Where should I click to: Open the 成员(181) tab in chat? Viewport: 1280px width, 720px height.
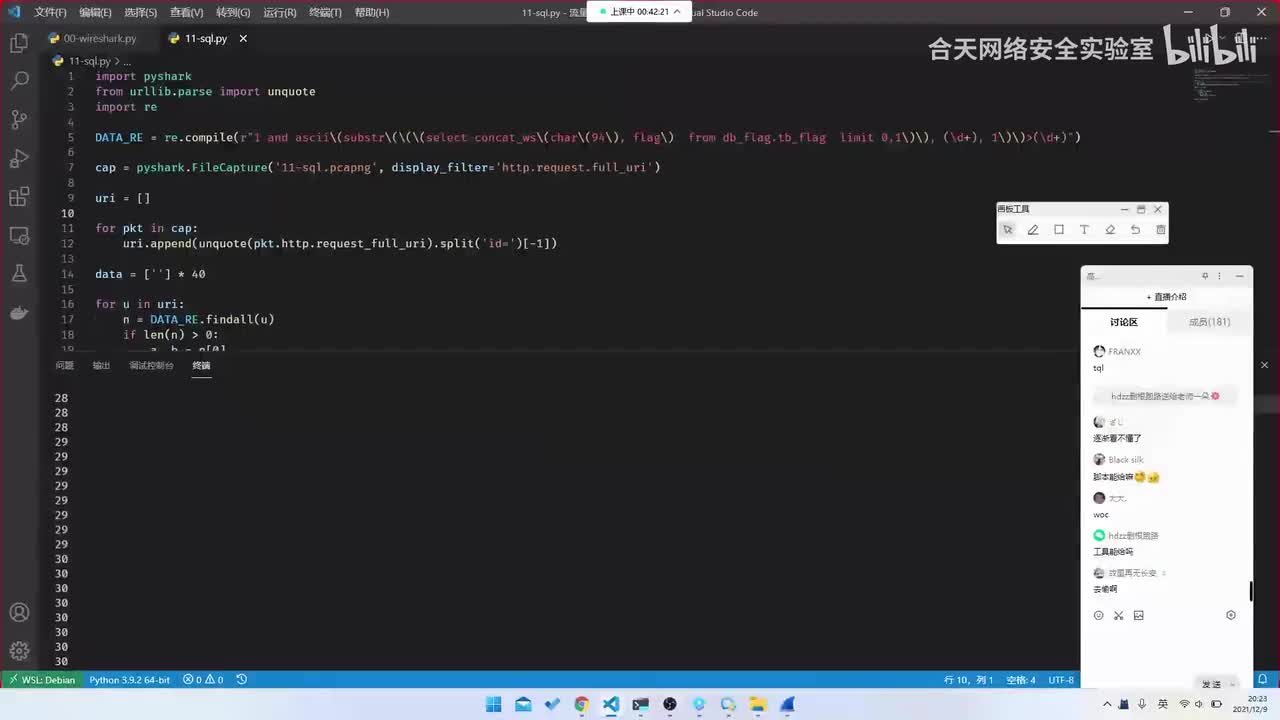(x=1209, y=322)
